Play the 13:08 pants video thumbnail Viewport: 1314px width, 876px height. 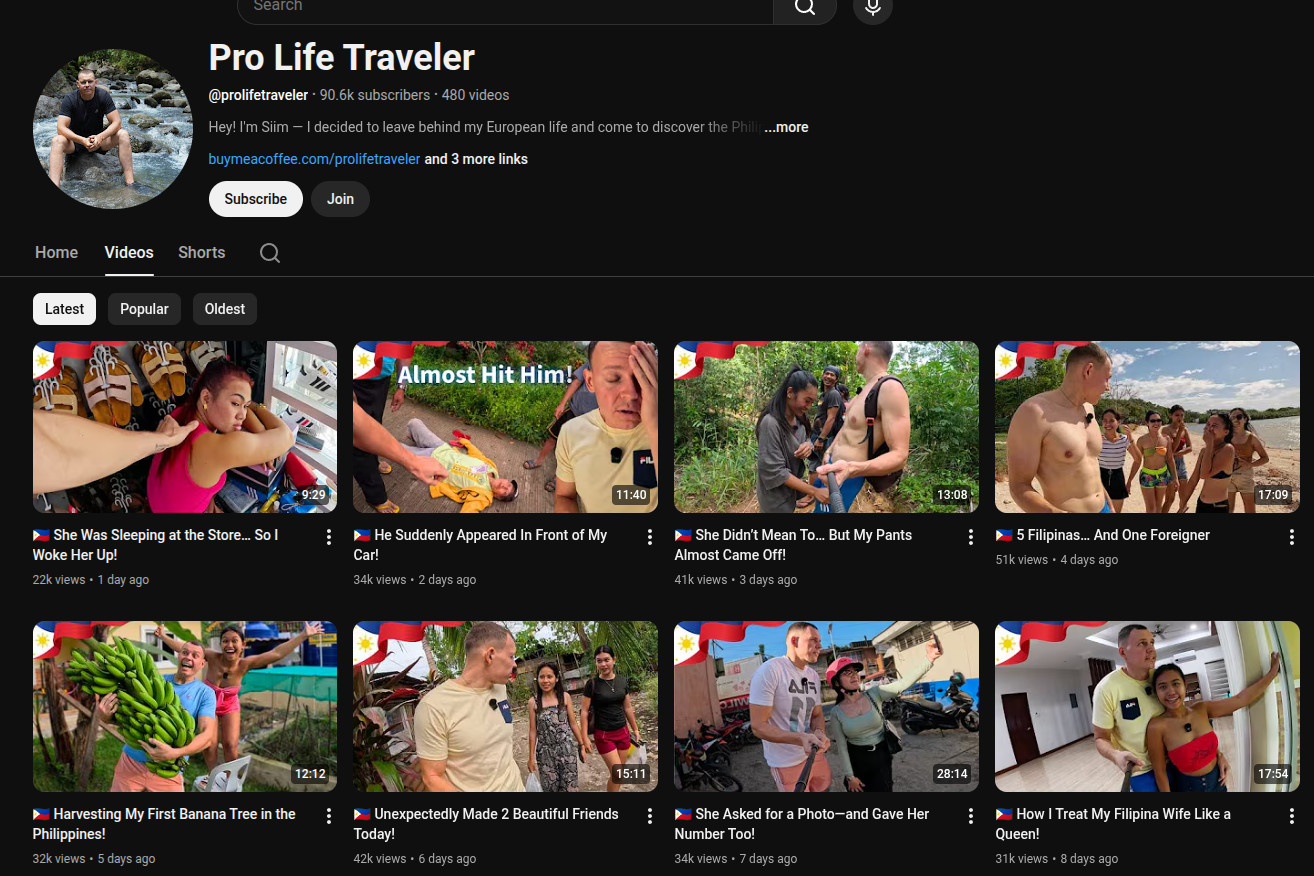(827, 427)
